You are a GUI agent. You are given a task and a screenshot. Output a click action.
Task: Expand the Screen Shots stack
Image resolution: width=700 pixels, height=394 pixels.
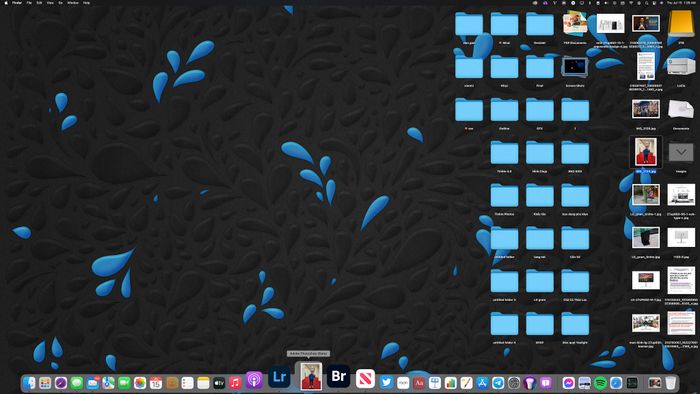pos(575,67)
